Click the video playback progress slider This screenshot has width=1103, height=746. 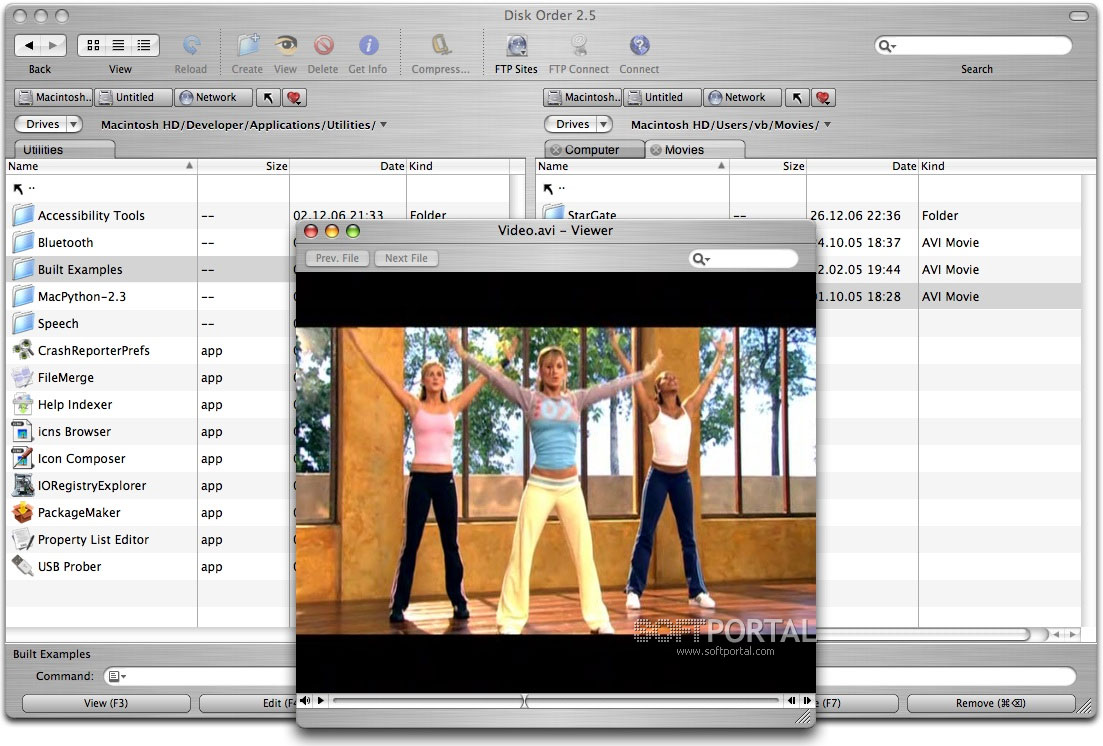point(555,701)
